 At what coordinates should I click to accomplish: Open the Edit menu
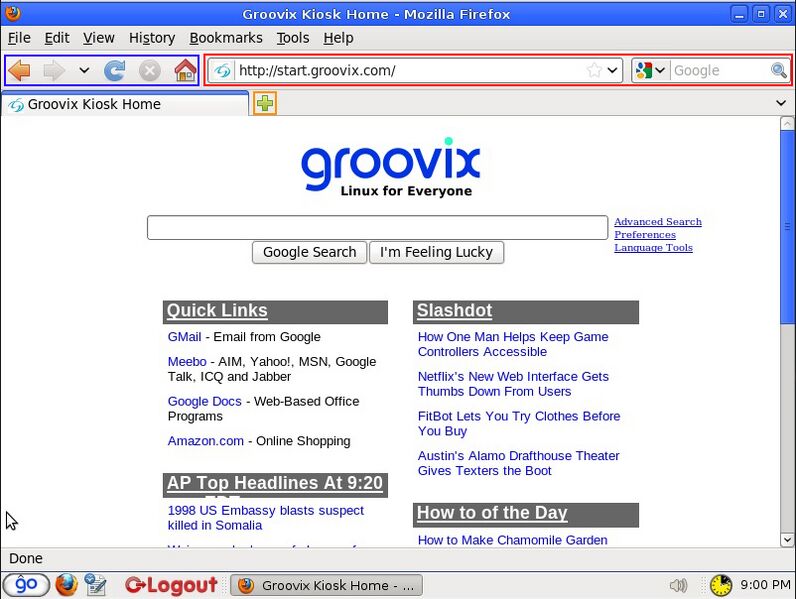57,38
